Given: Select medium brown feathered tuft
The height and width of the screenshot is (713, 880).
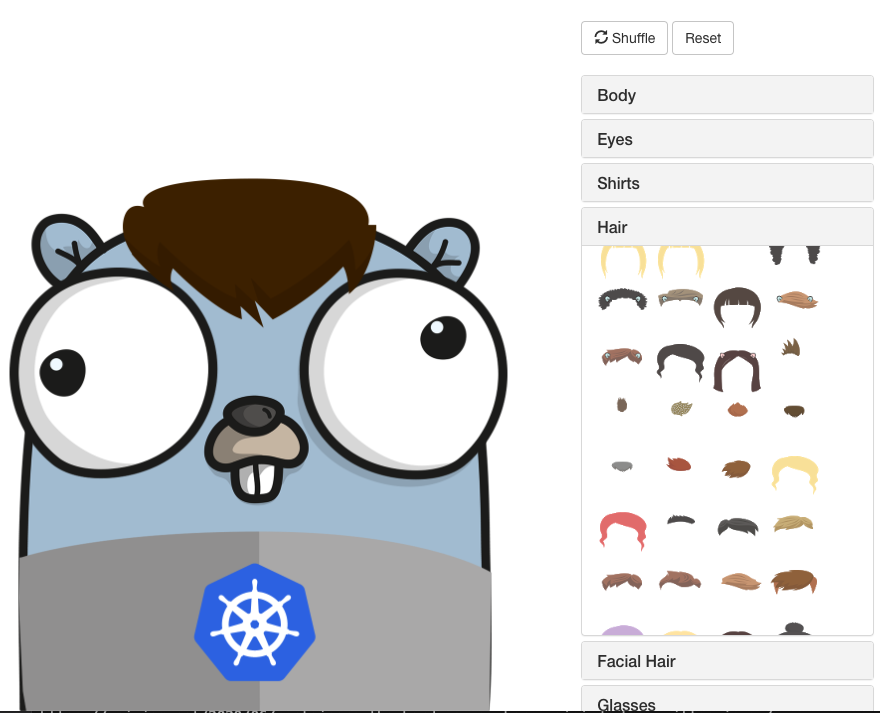Looking at the screenshot, I should coord(736,469).
